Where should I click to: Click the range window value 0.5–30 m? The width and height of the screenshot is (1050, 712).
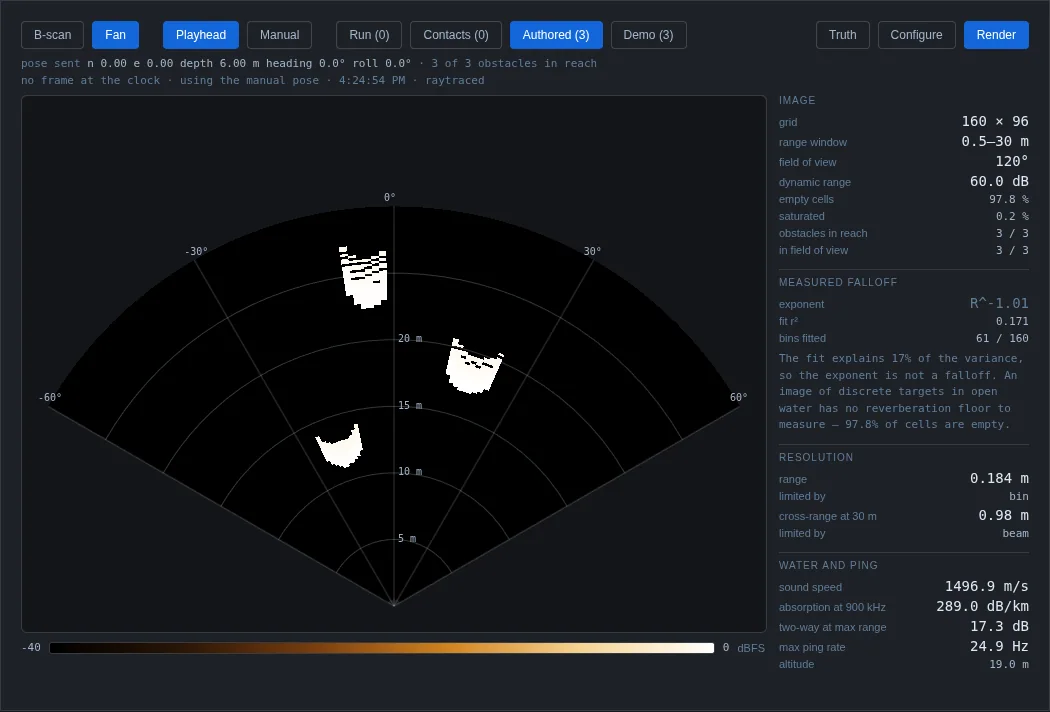994,141
